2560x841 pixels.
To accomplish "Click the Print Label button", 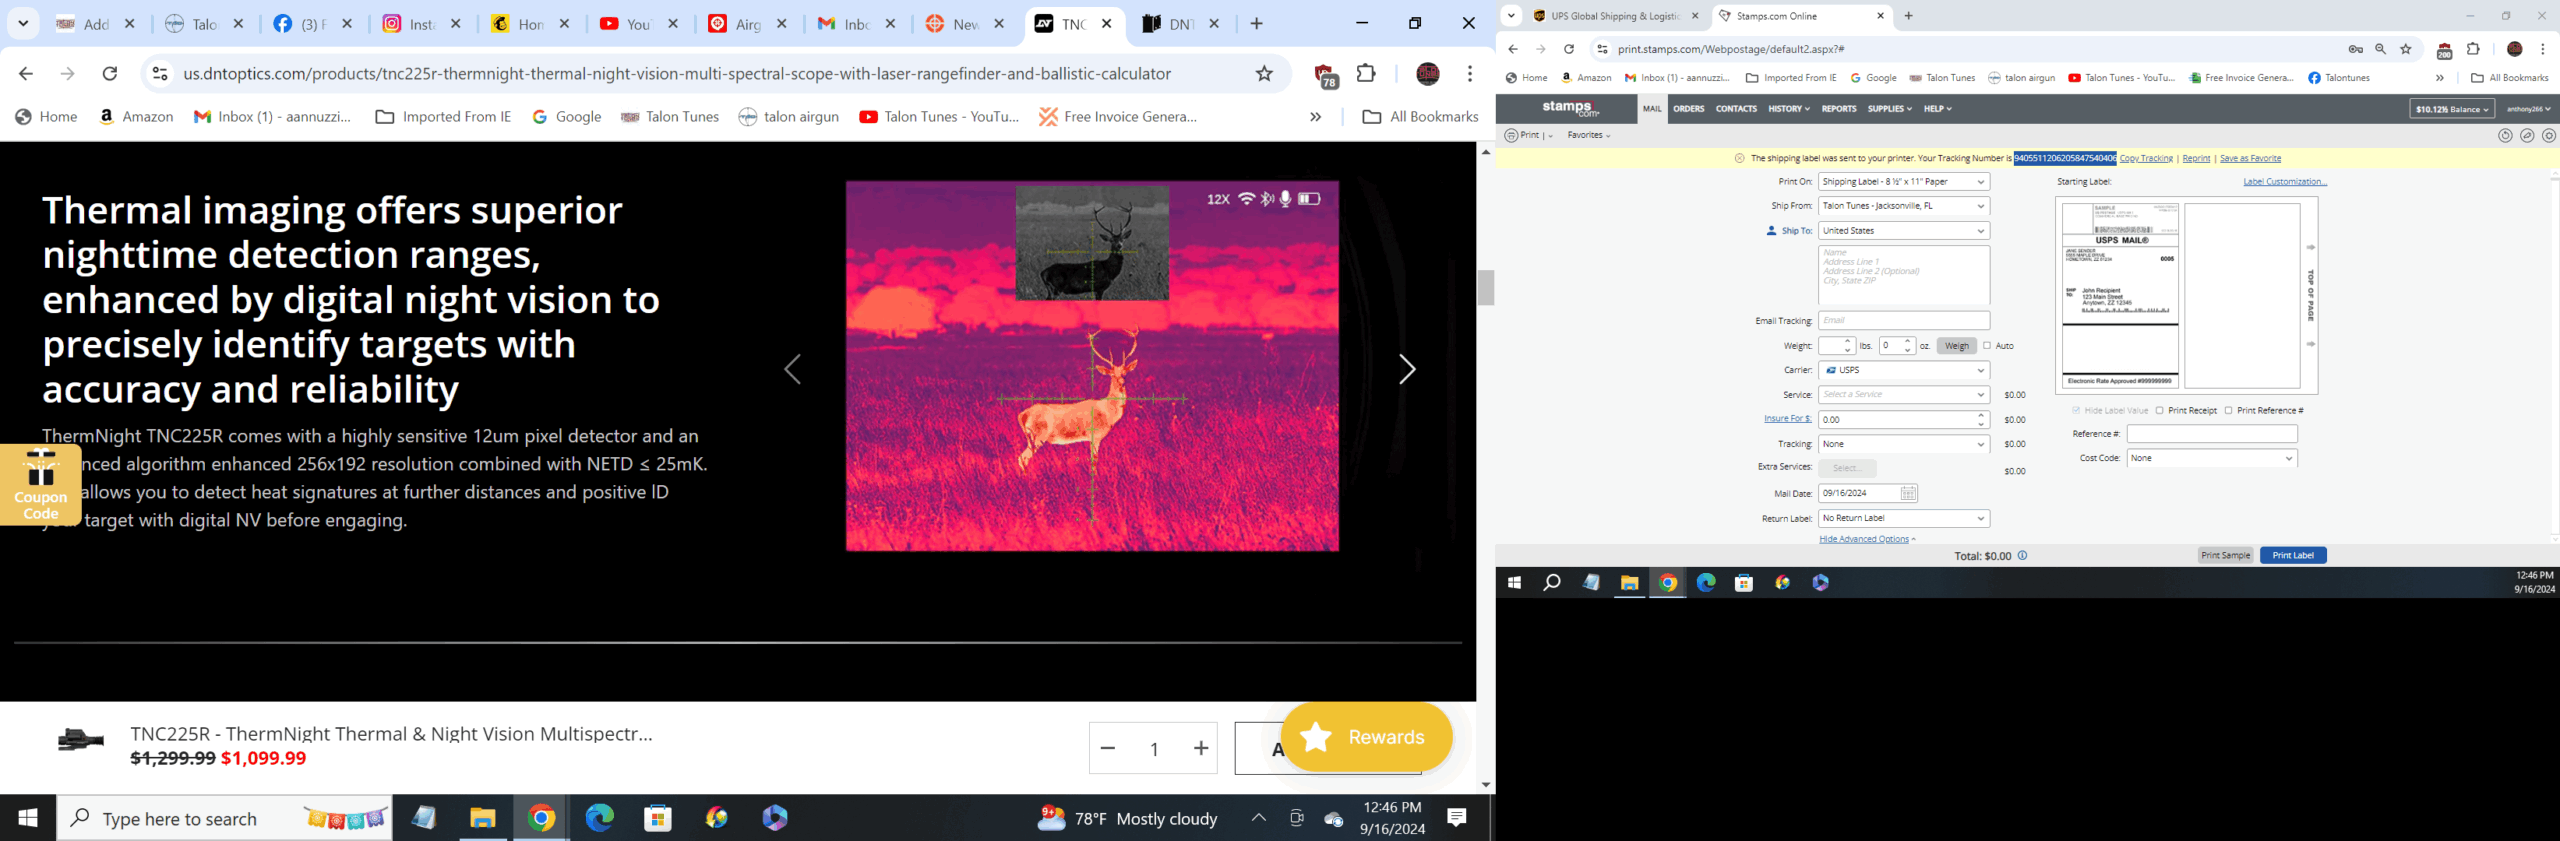I will pyautogui.click(x=2293, y=556).
